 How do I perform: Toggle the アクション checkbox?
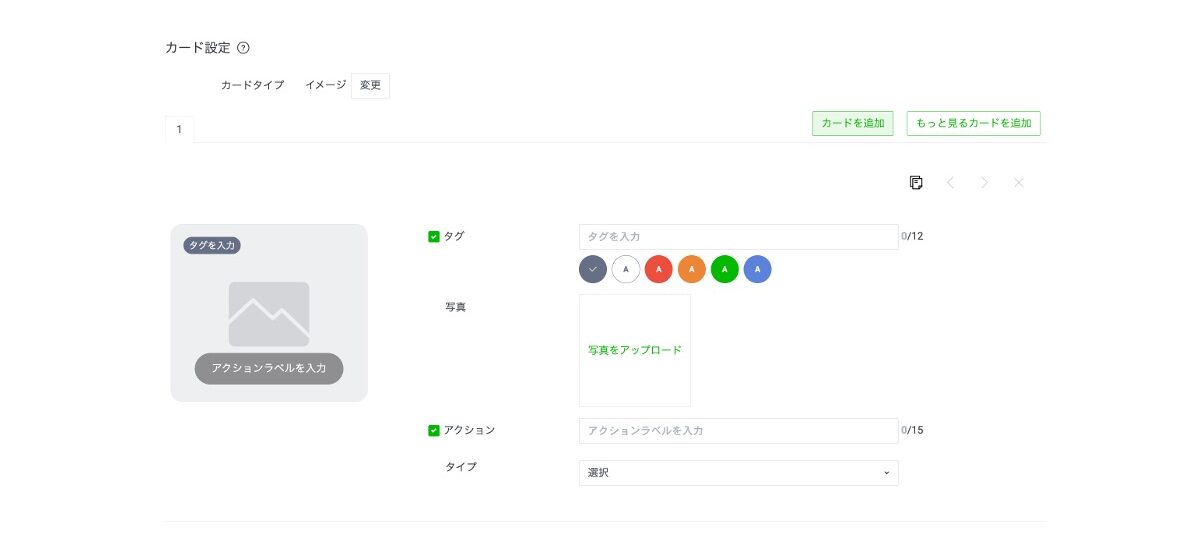(x=434, y=431)
